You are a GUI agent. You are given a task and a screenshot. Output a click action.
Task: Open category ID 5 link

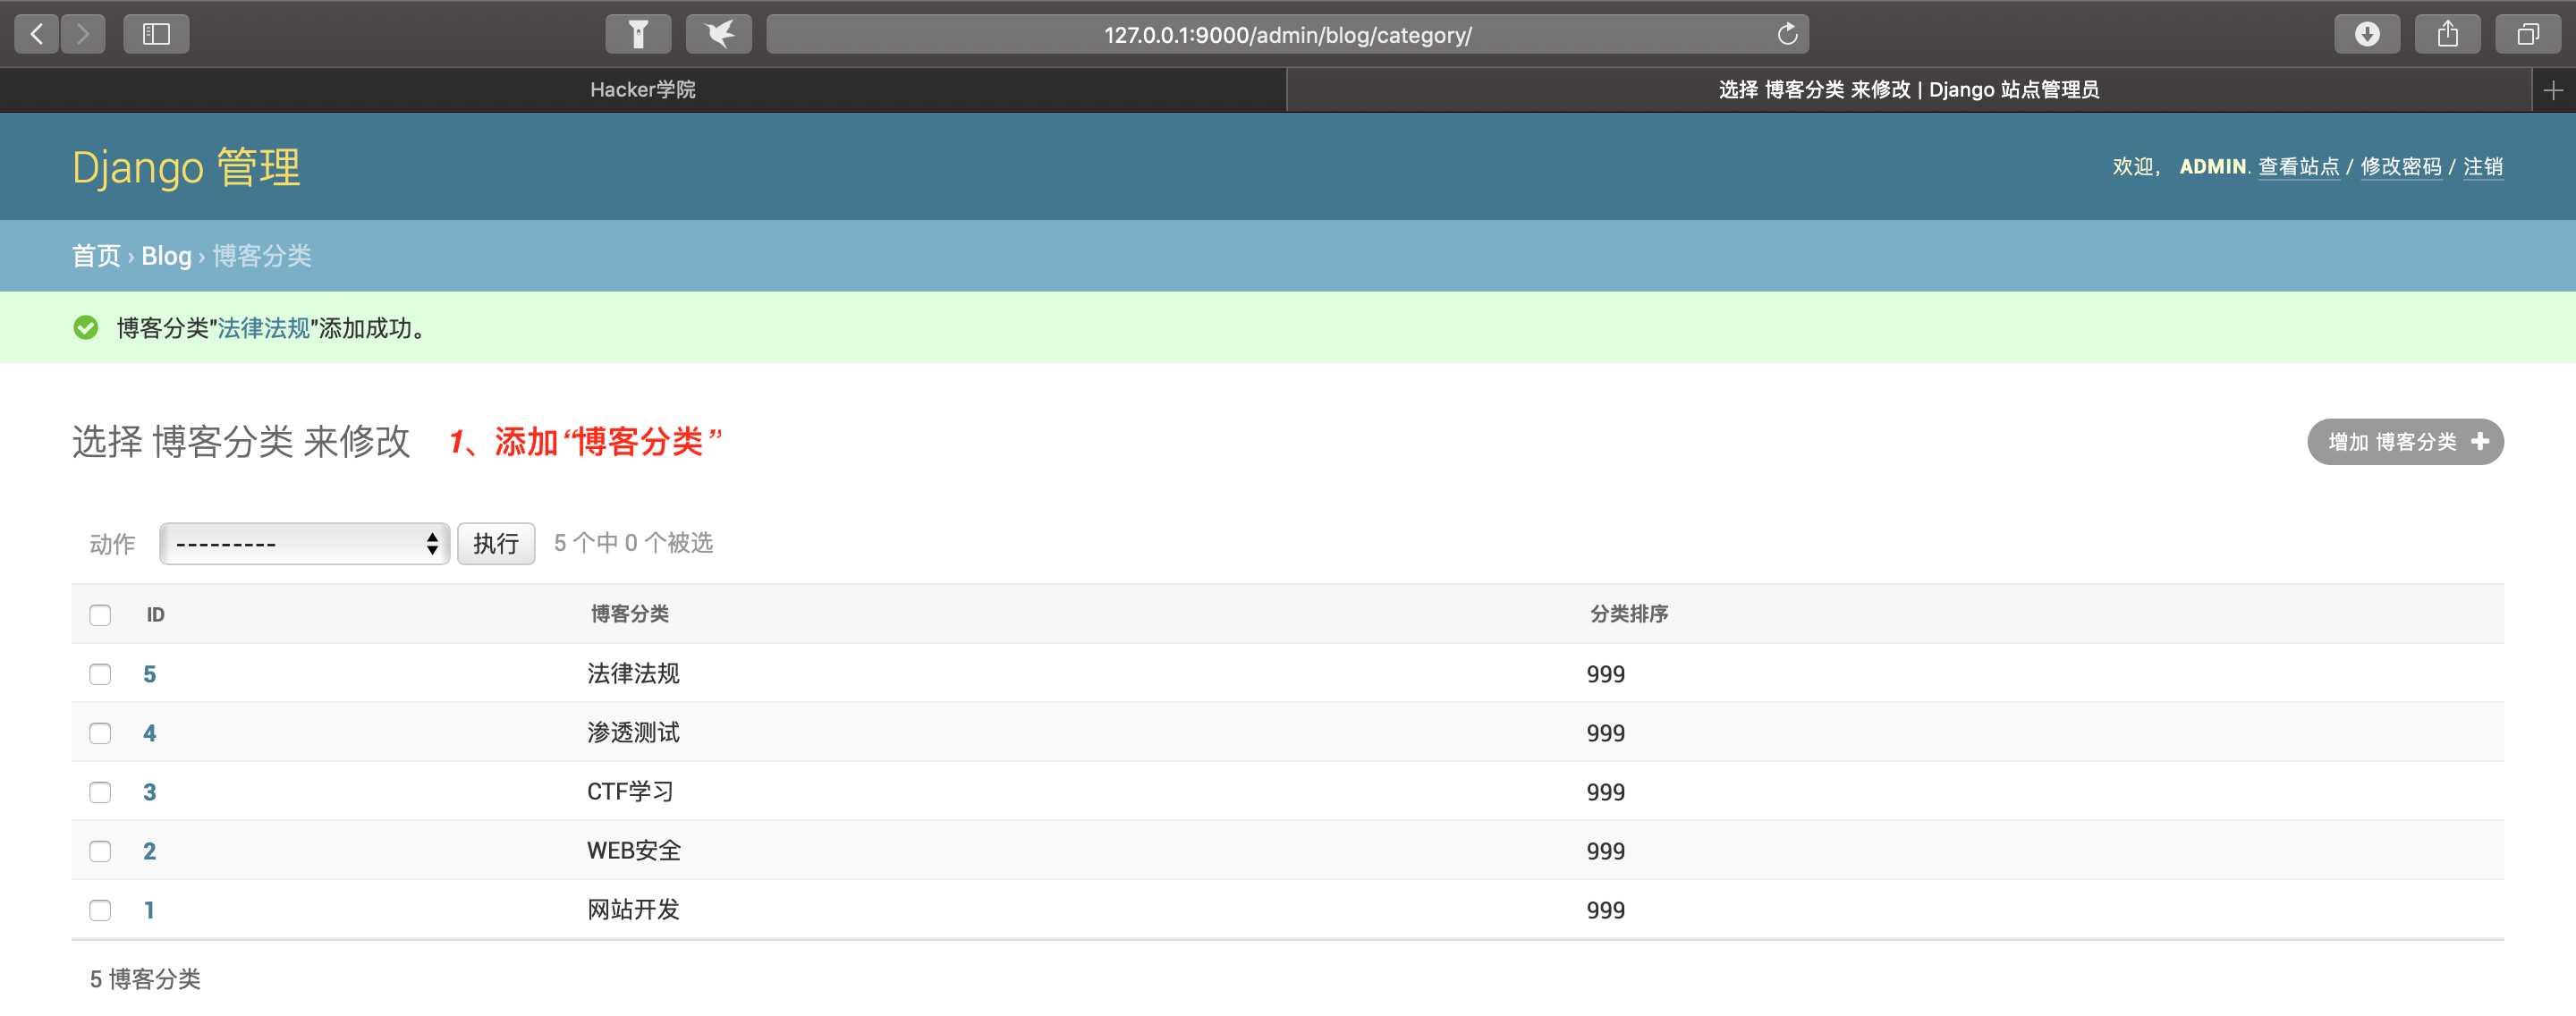pyautogui.click(x=150, y=674)
